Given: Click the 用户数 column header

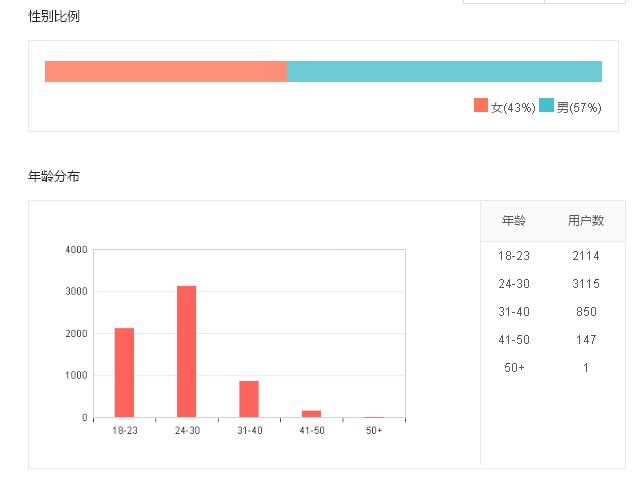Looking at the screenshot, I should tap(585, 221).
